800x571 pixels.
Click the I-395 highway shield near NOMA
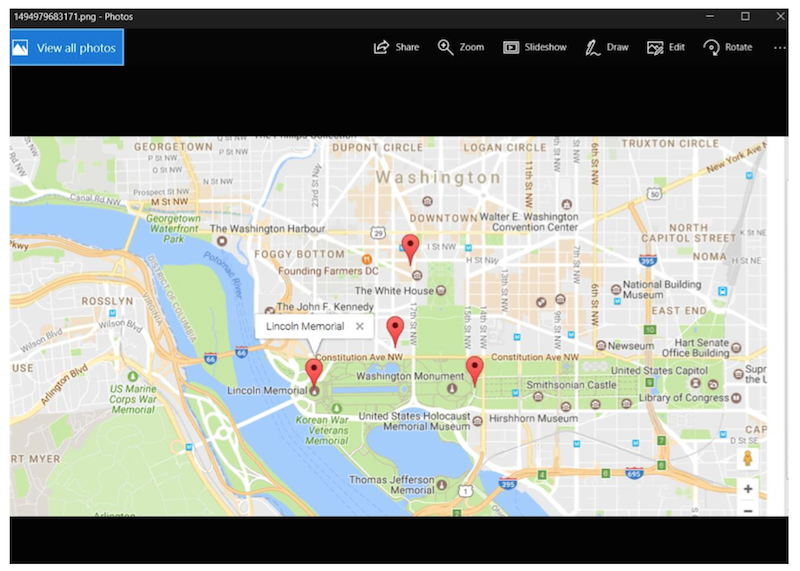point(647,260)
